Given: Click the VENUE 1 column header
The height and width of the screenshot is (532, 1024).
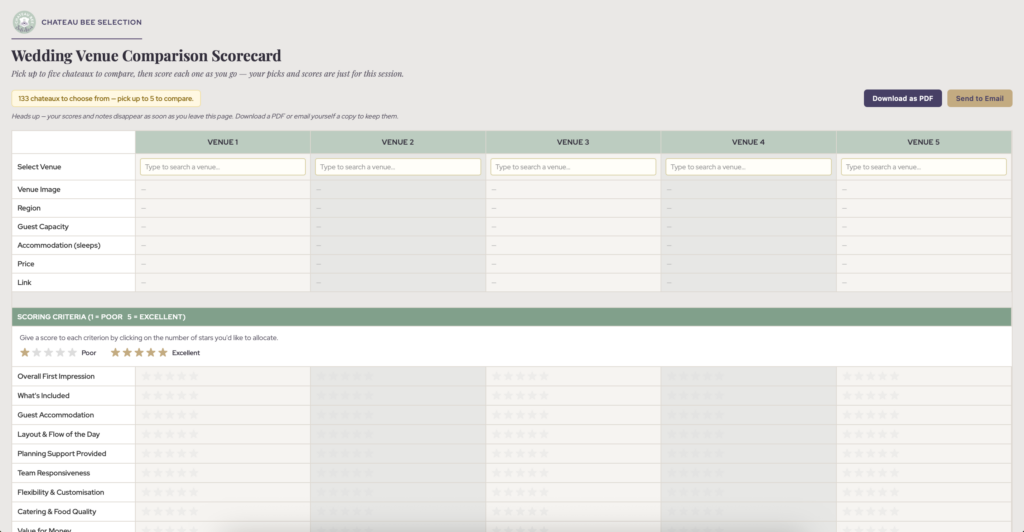Looking at the screenshot, I should (x=223, y=142).
